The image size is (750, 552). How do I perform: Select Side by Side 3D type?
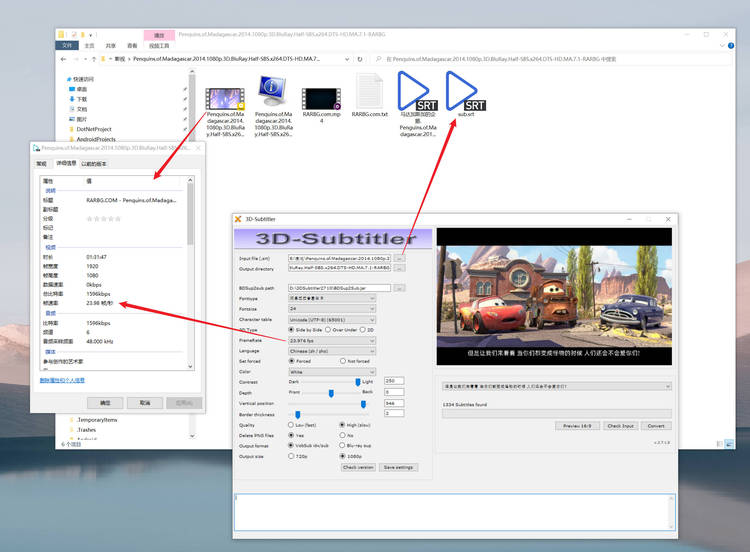point(291,330)
